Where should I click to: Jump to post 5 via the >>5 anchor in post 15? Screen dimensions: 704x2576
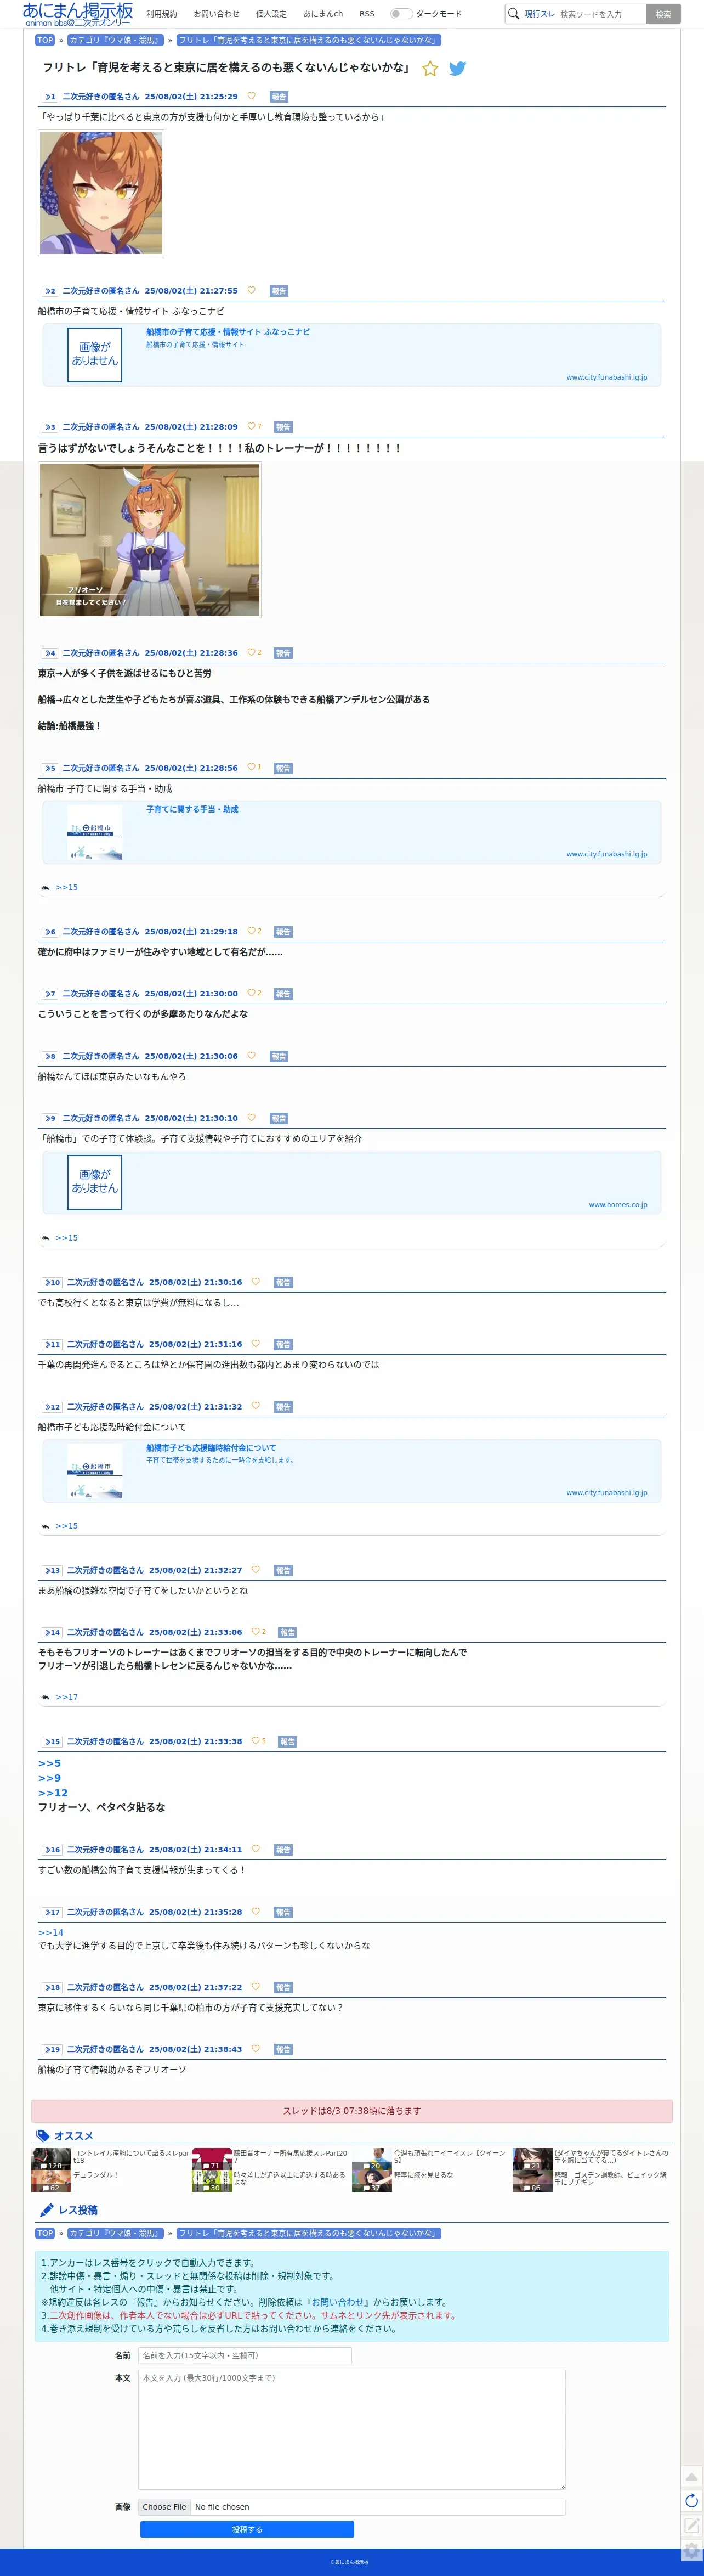point(49,1763)
